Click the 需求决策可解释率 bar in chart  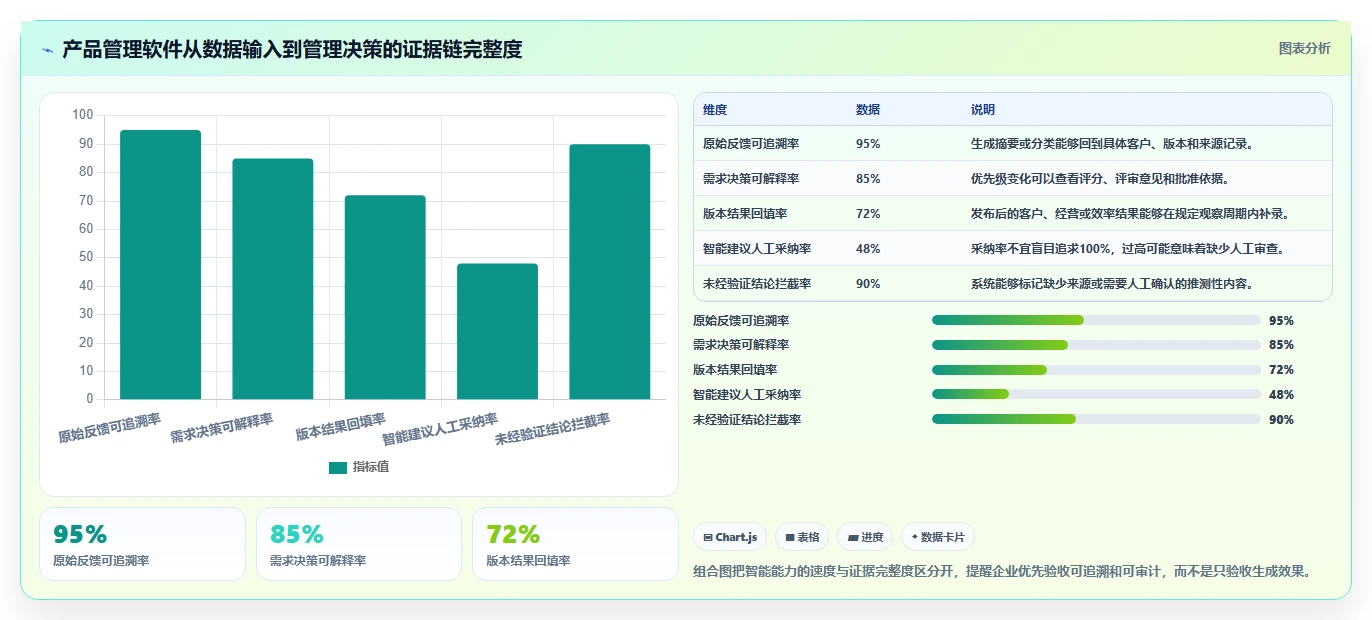point(272,279)
